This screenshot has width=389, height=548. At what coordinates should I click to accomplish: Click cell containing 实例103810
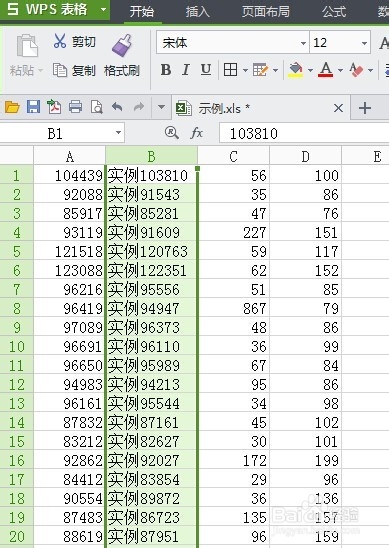pos(151,175)
